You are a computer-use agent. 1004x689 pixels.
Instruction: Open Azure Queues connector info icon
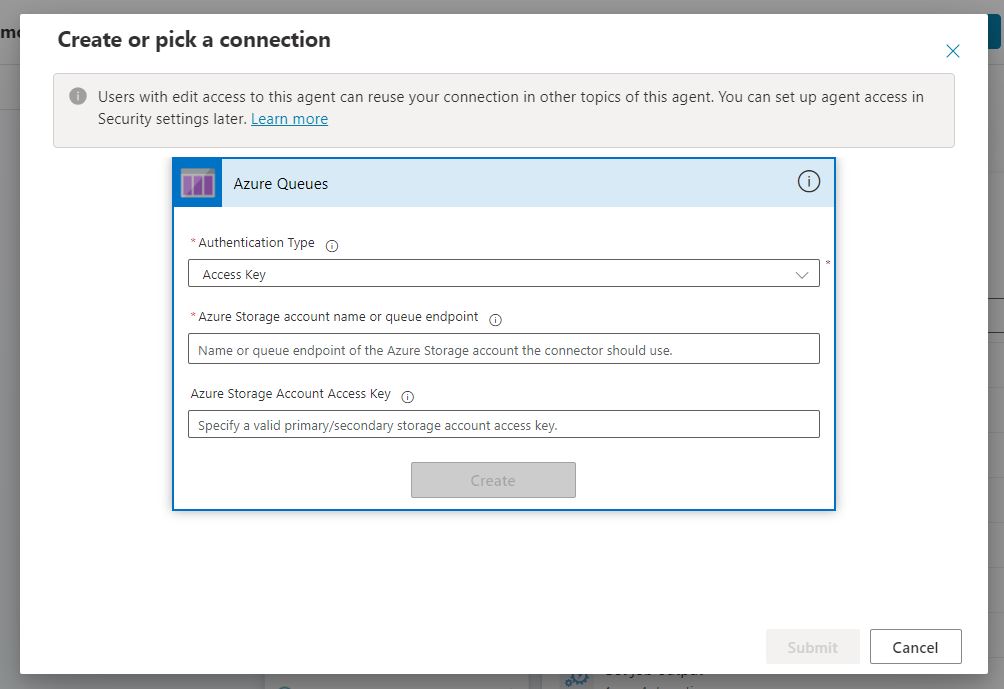coord(808,181)
